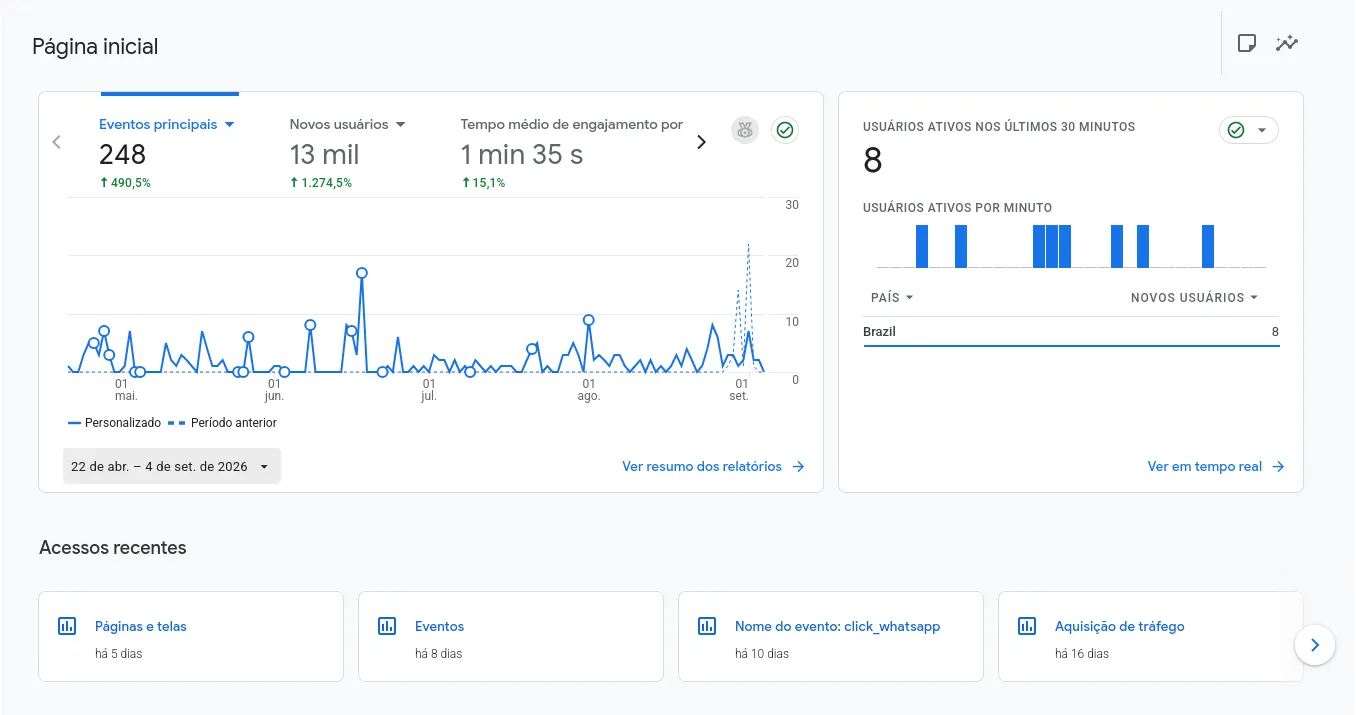Click the active users count 8
The image size is (1356, 715).
872,160
